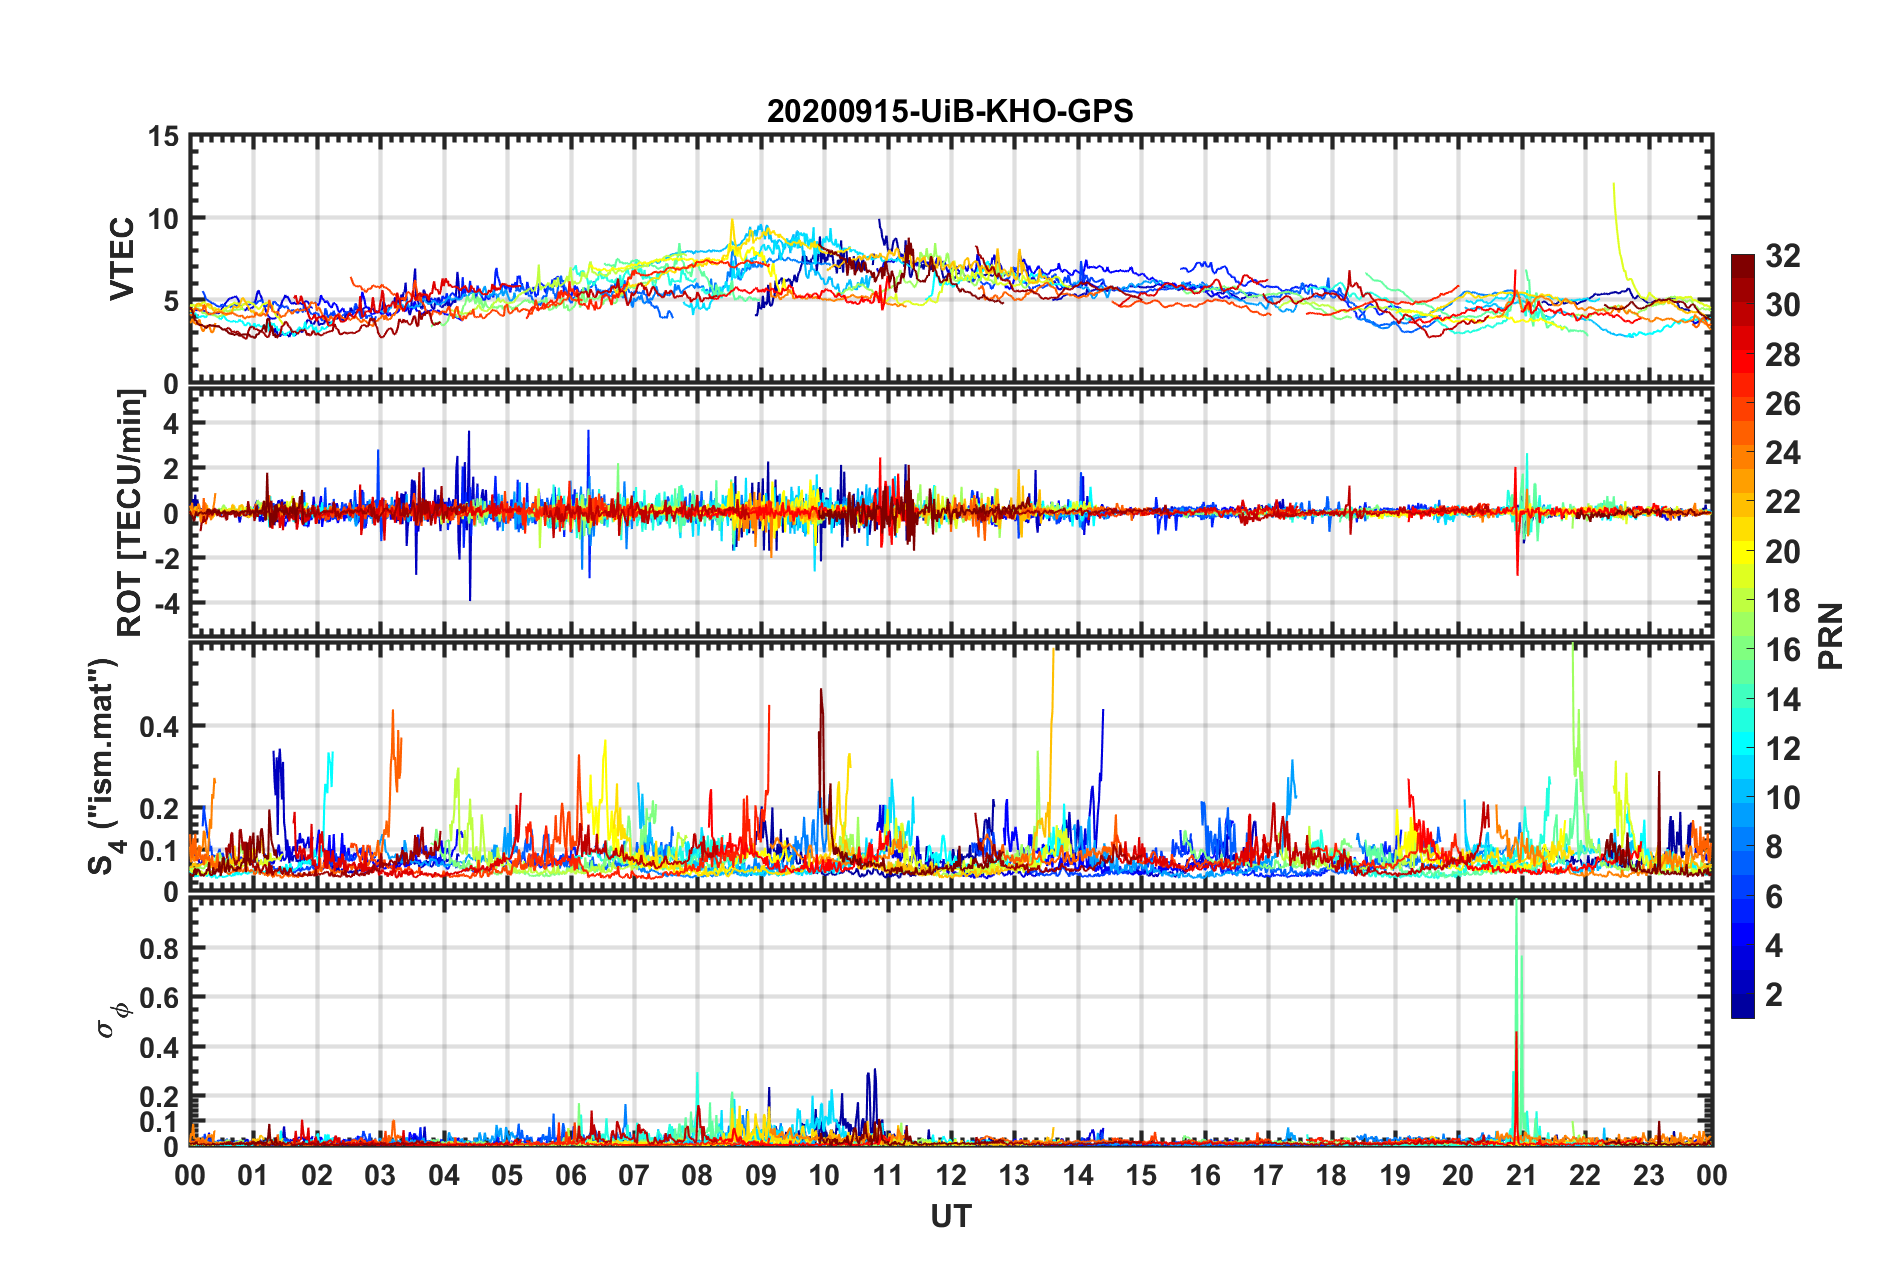Viewport: 1902px width, 1272px height.
Task: Click the plot title 20200915-UiB-KHO-GPS
Action: (x=950, y=111)
